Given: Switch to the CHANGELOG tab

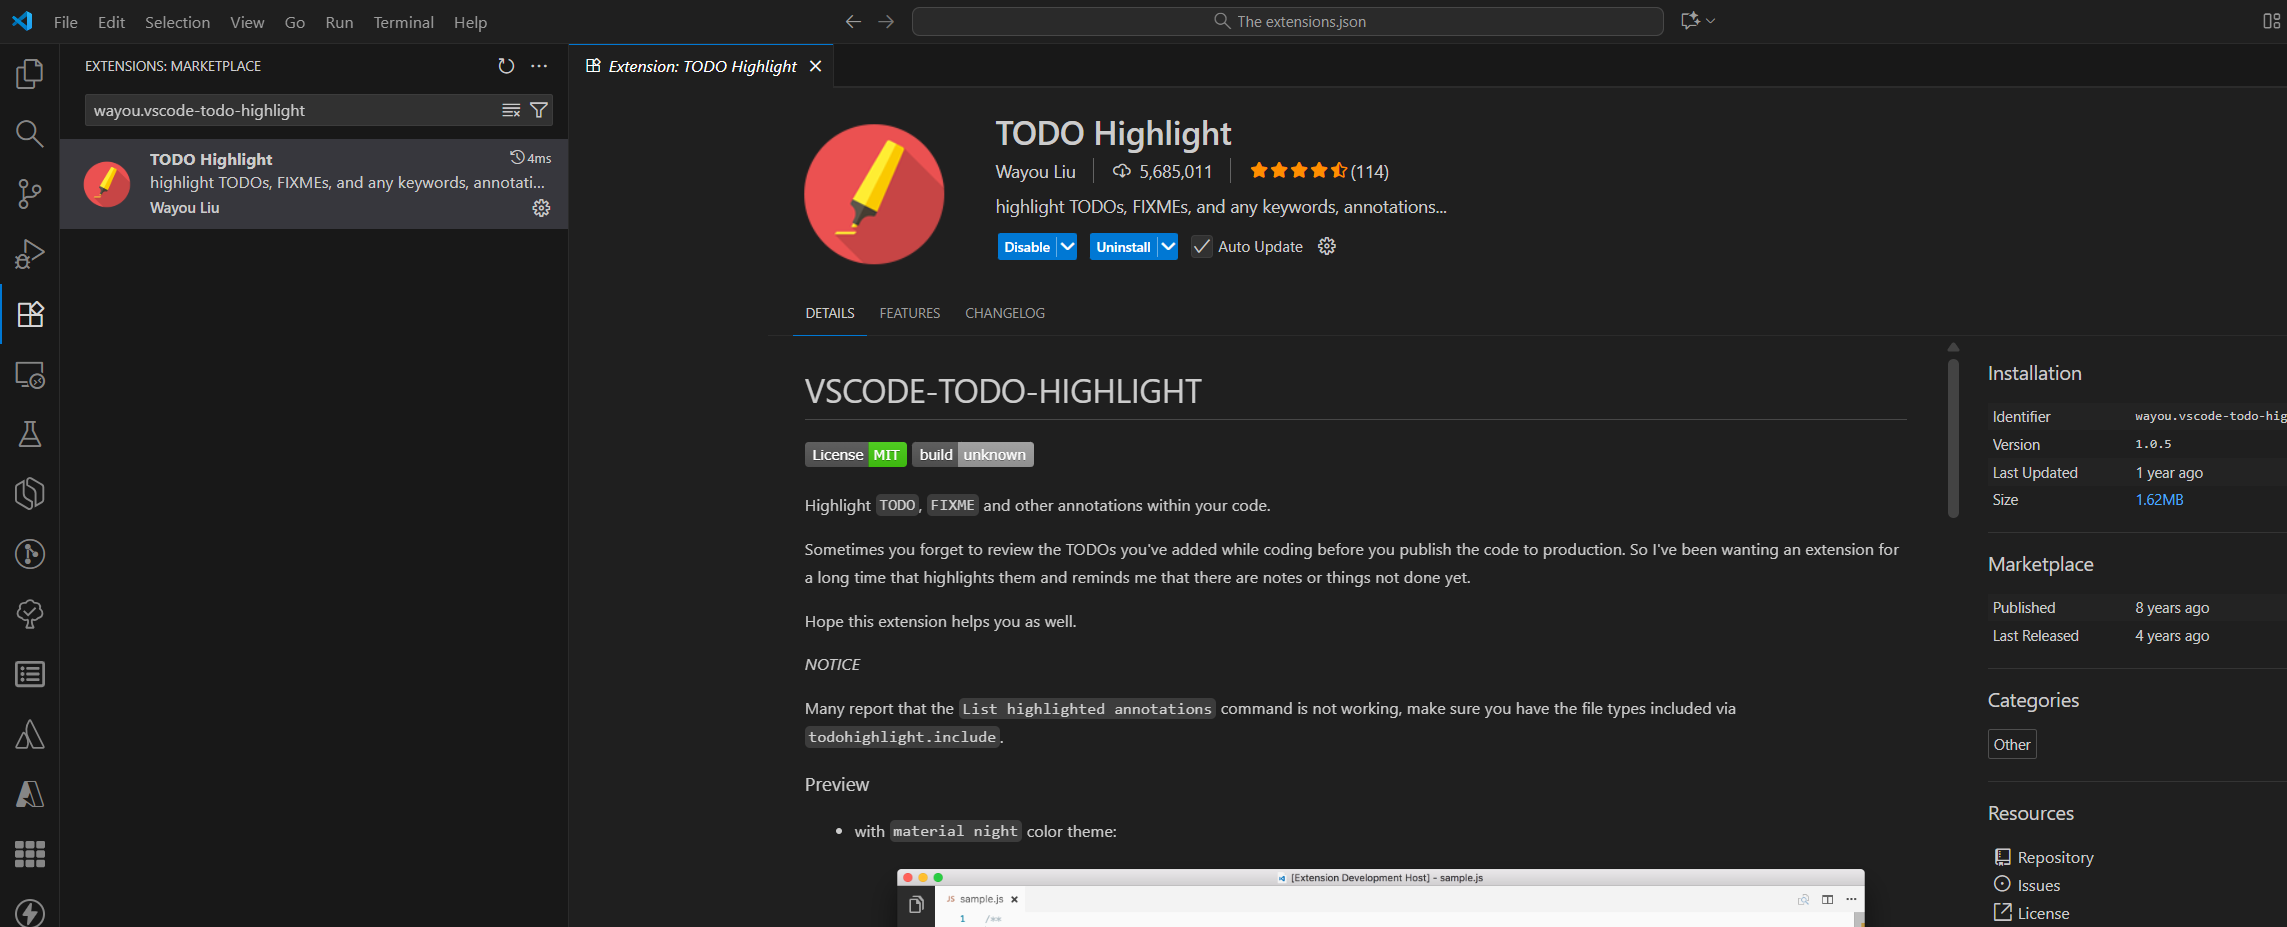Looking at the screenshot, I should (1005, 313).
